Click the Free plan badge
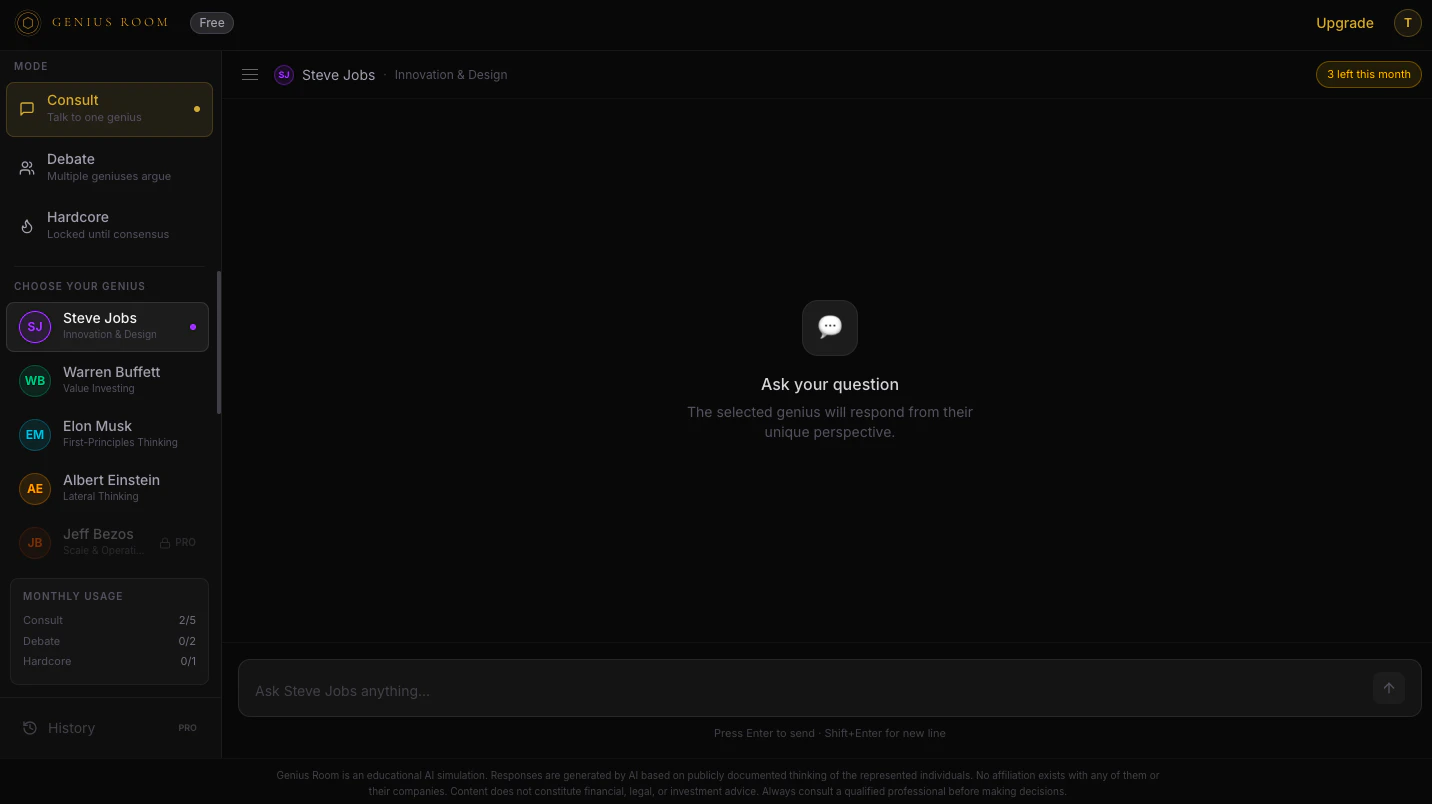This screenshot has width=1432, height=804. coord(212,23)
